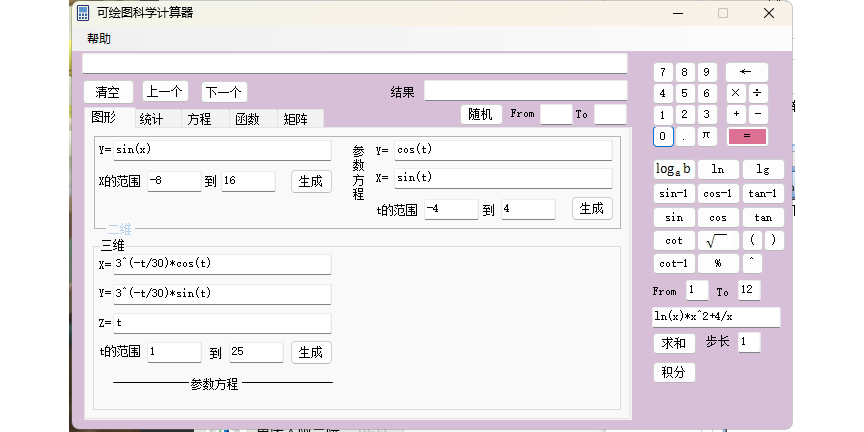Click the ln function key
This screenshot has height=432, width=864.
[x=718, y=169]
